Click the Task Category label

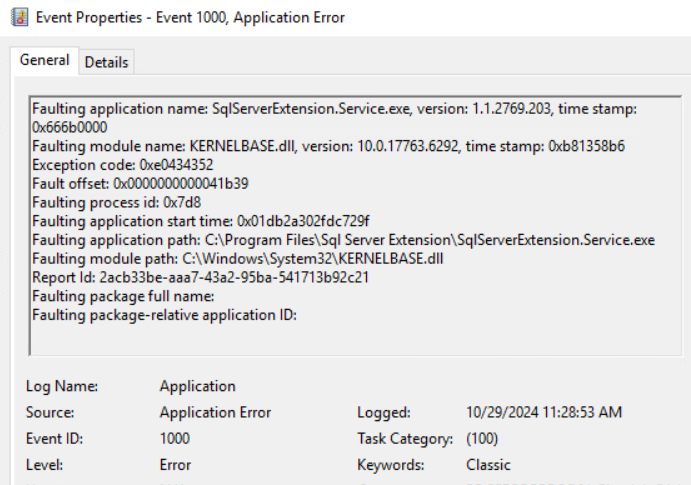tap(405, 439)
